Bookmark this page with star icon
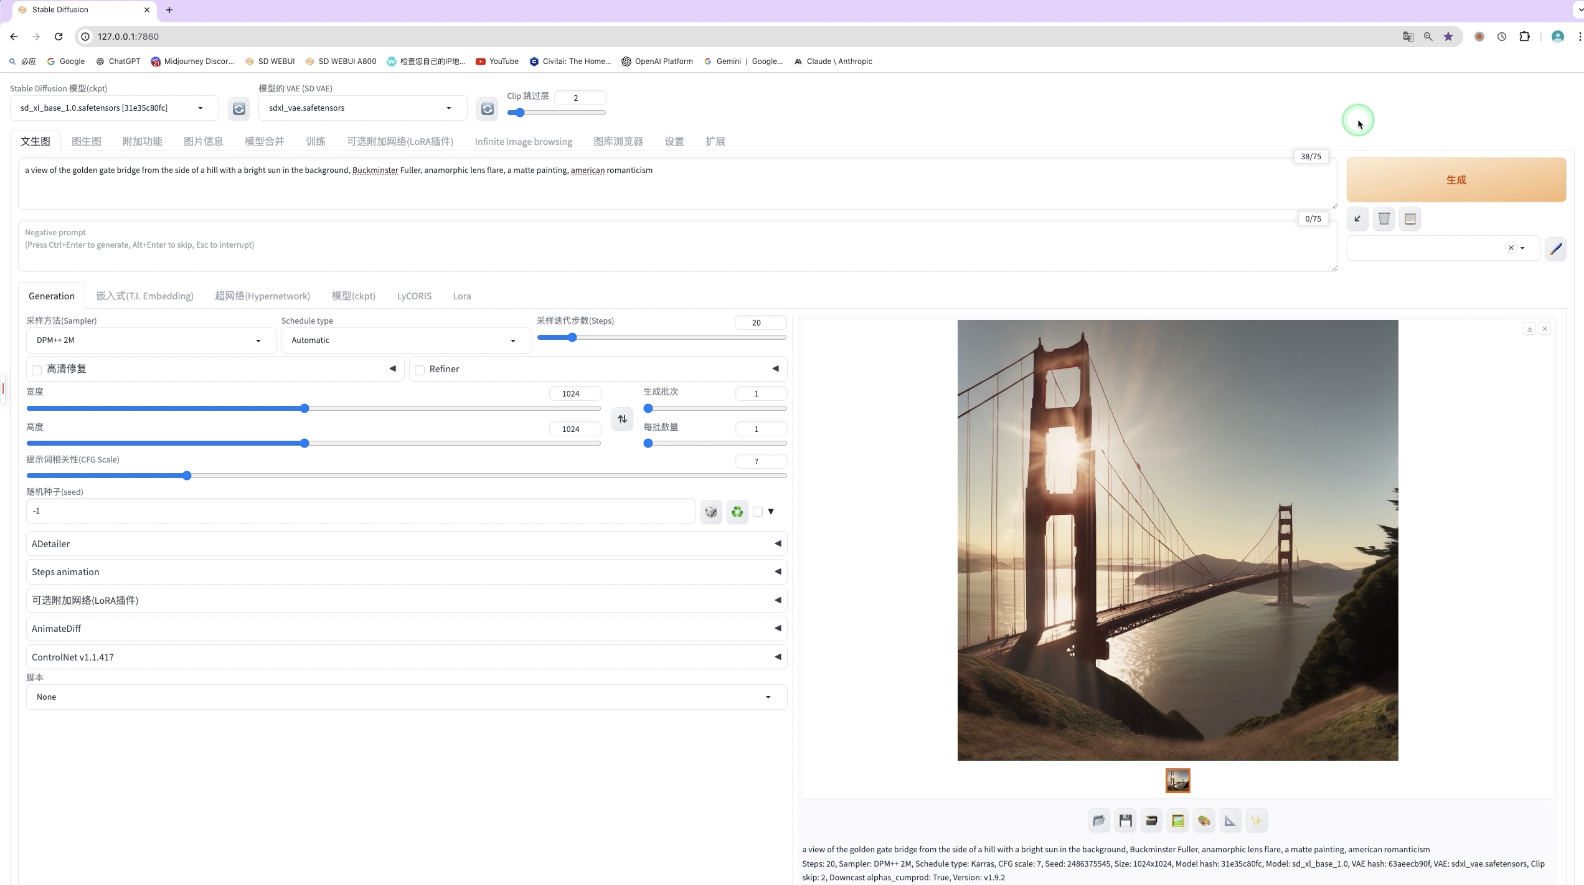The image size is (1584, 885). pyautogui.click(x=1448, y=36)
